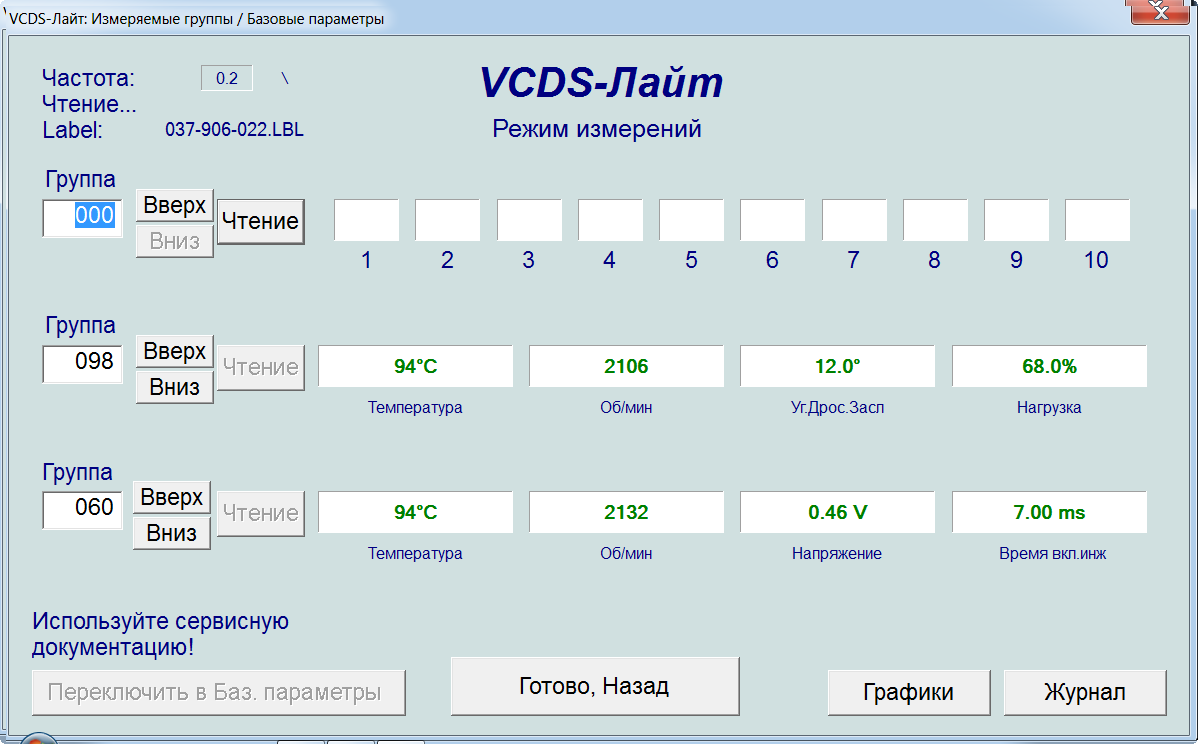Click empty value box number 6
Viewport: 1198px width, 744px height.
click(772, 221)
